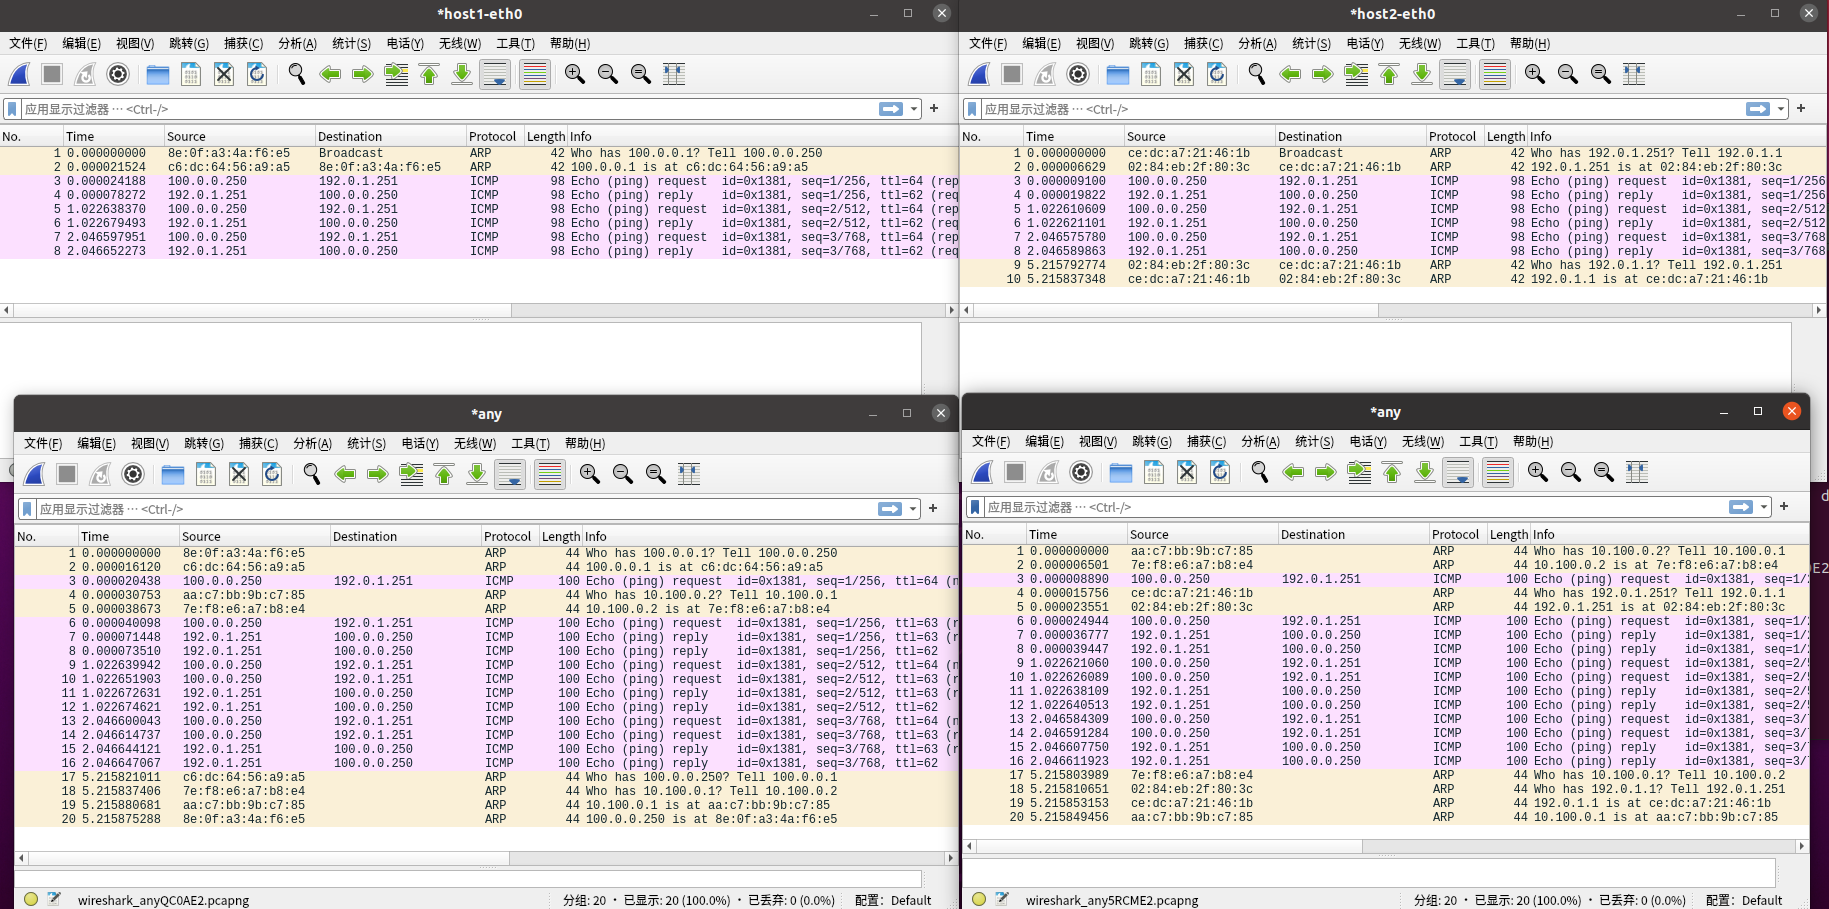Image resolution: width=1829 pixels, height=909 pixels.
Task: Open 分析(A) menu in bottom-left any window
Action: coord(312,443)
